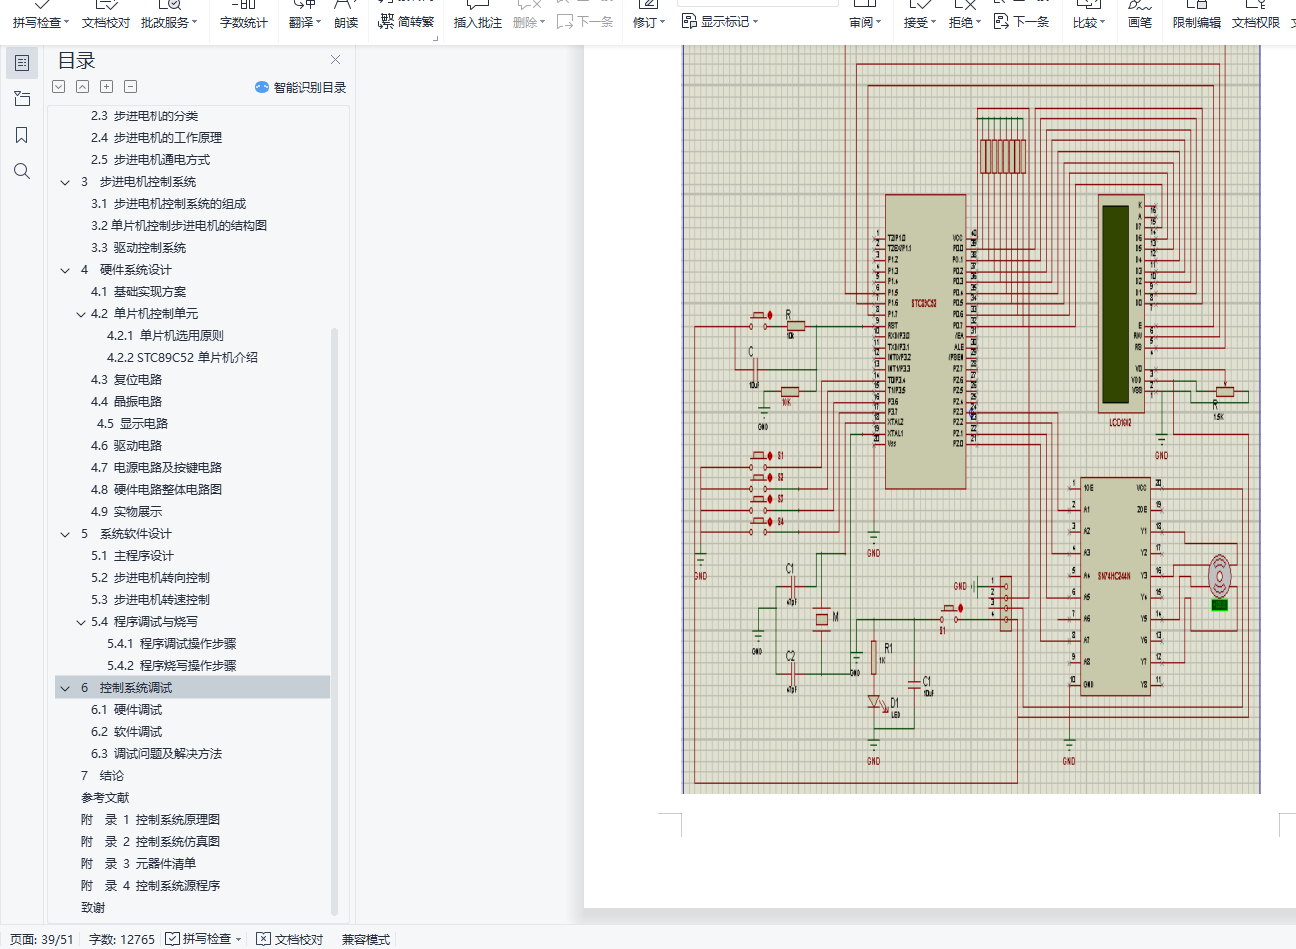Toggle 拼写检查 in the status bar
Viewport: 1296px width, 949px height.
205,939
